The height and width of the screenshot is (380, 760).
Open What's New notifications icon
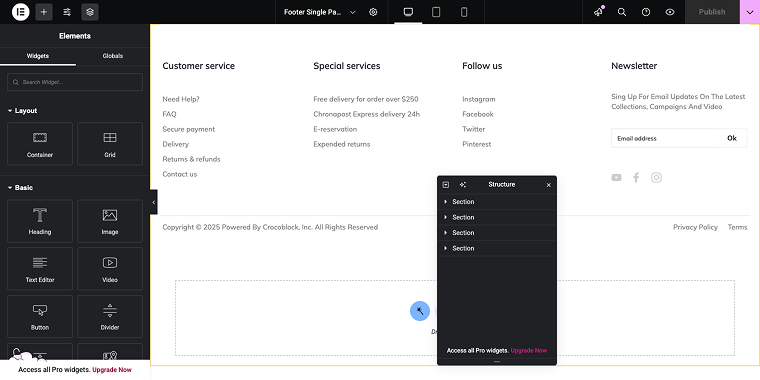pos(599,12)
